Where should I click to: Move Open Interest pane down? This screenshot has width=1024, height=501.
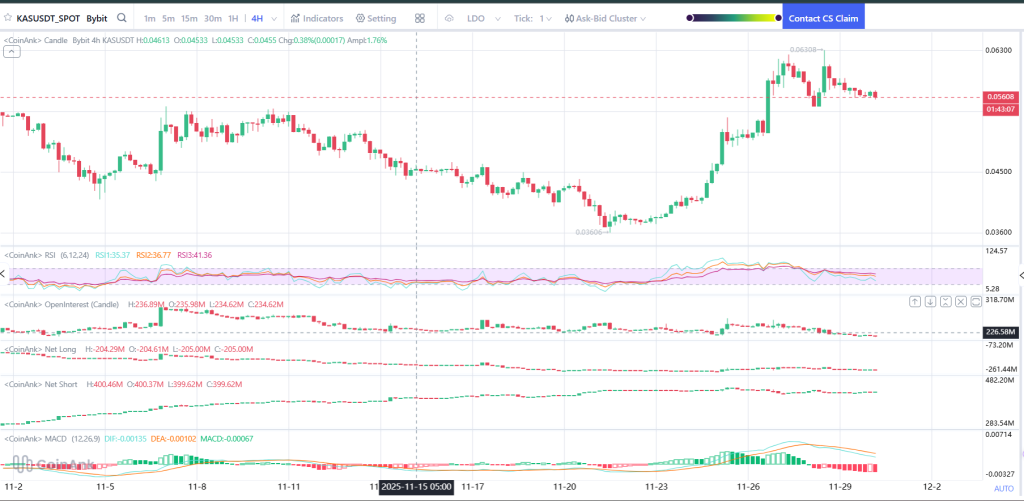click(x=930, y=301)
